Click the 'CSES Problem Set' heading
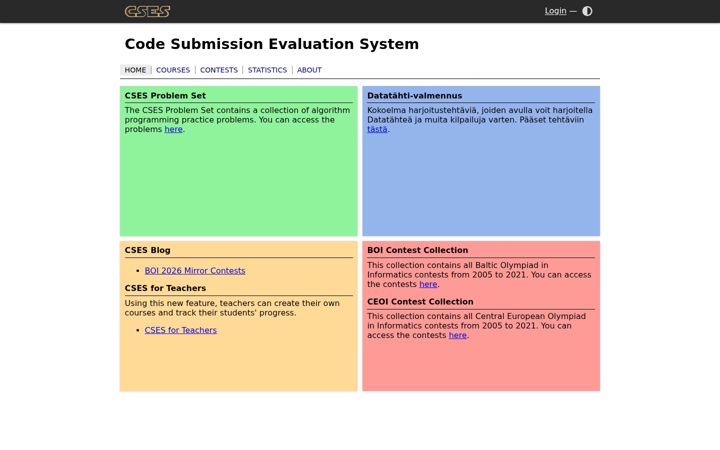Image resolution: width=720 pixels, height=450 pixels. tap(165, 96)
